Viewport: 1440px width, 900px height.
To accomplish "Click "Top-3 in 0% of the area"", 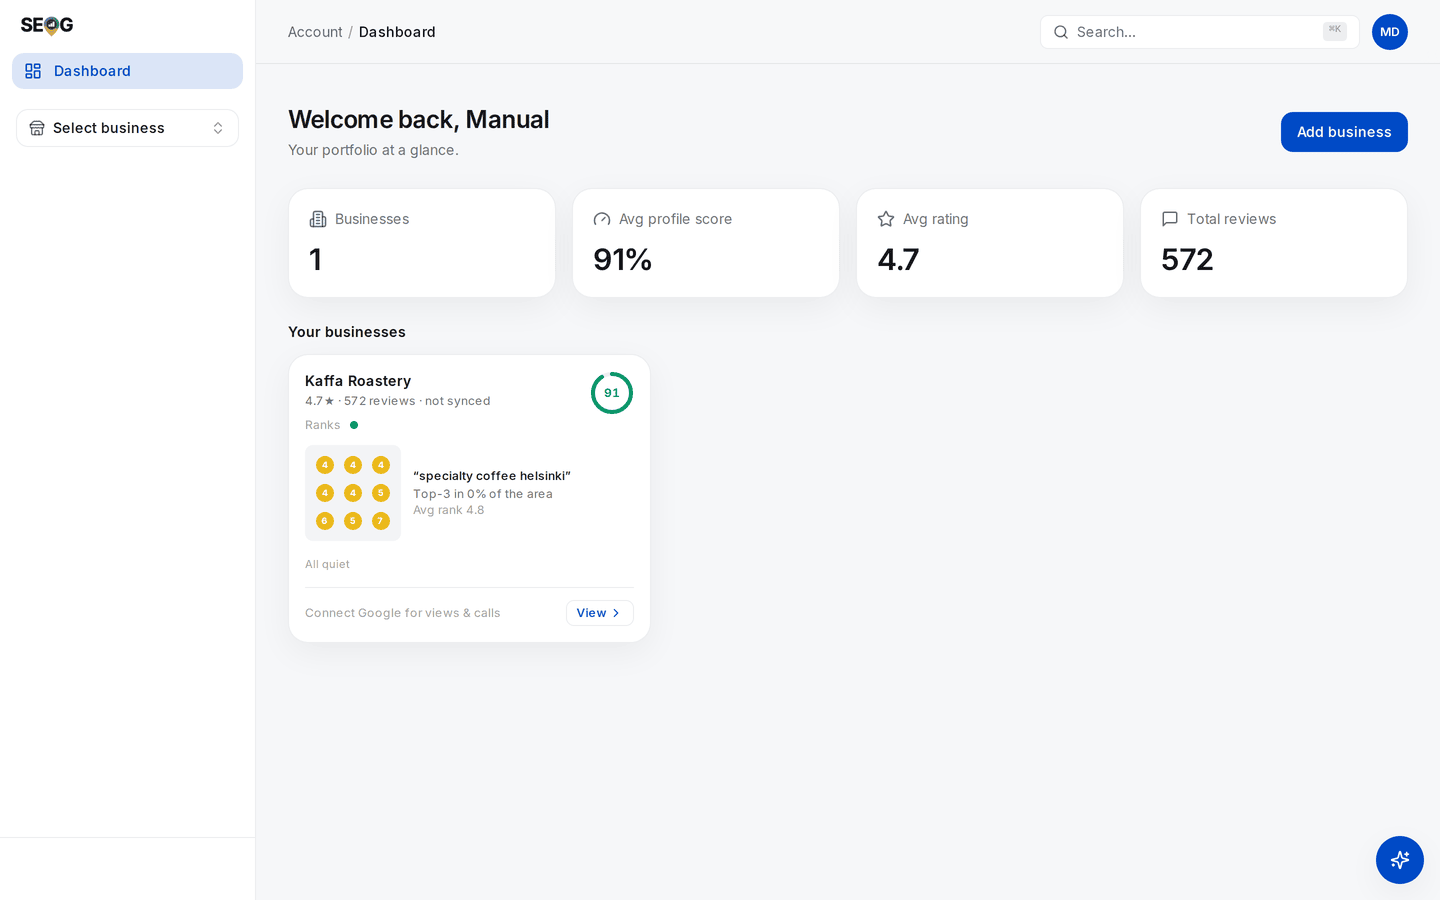I will [x=483, y=494].
